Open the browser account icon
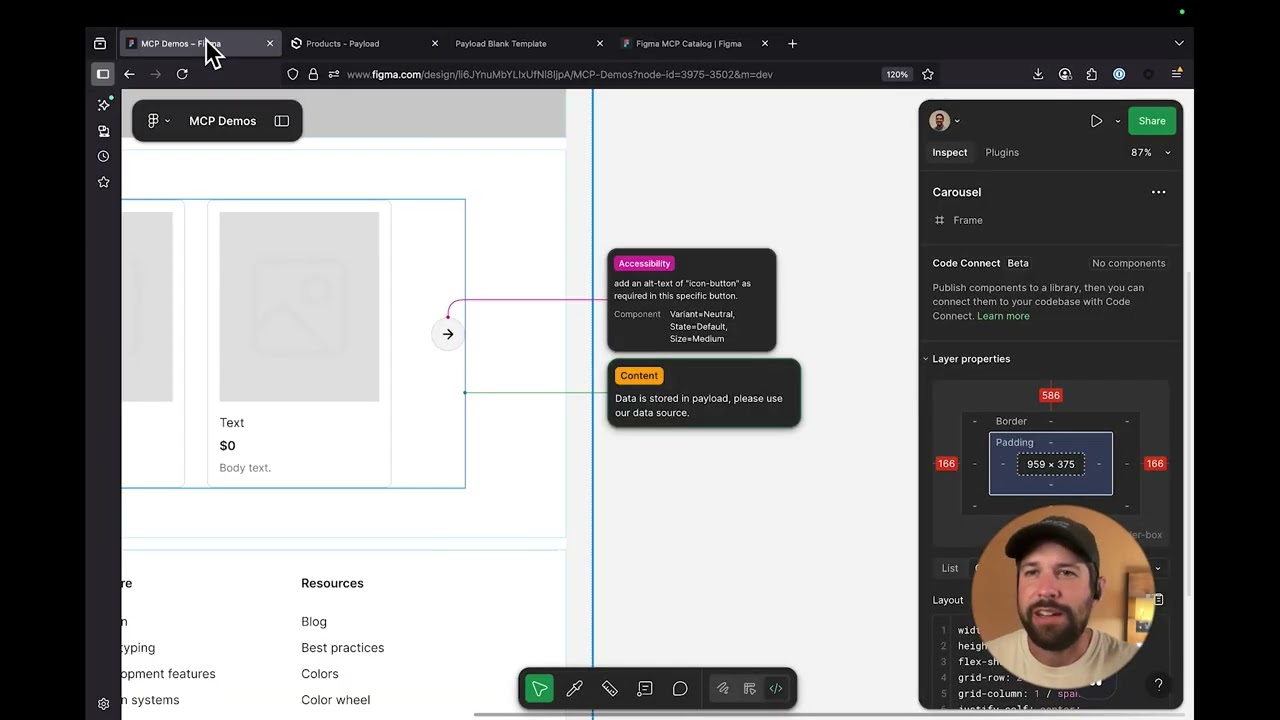The image size is (1280, 720). (x=1065, y=74)
